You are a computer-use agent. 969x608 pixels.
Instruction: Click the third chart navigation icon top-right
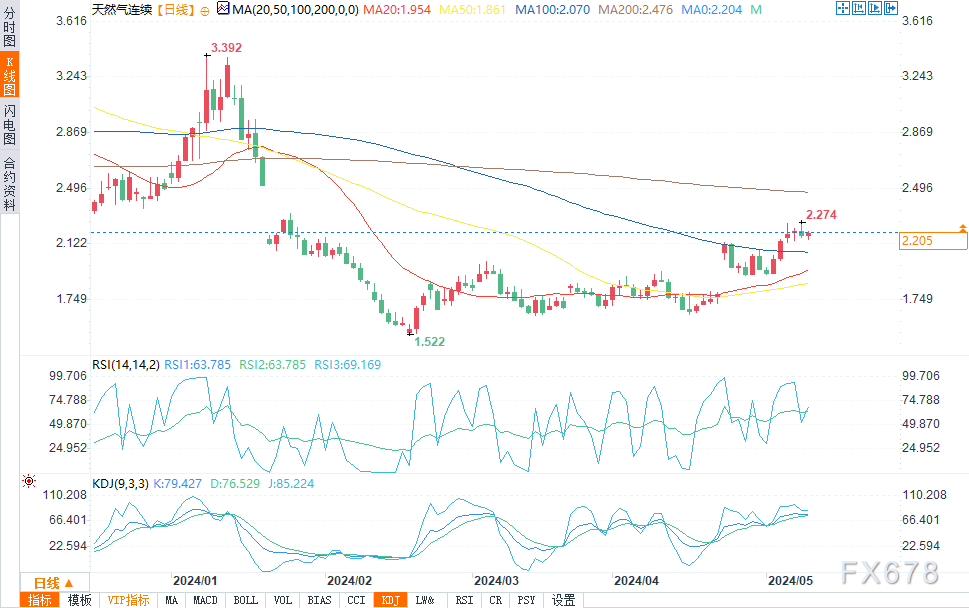[x=875, y=8]
